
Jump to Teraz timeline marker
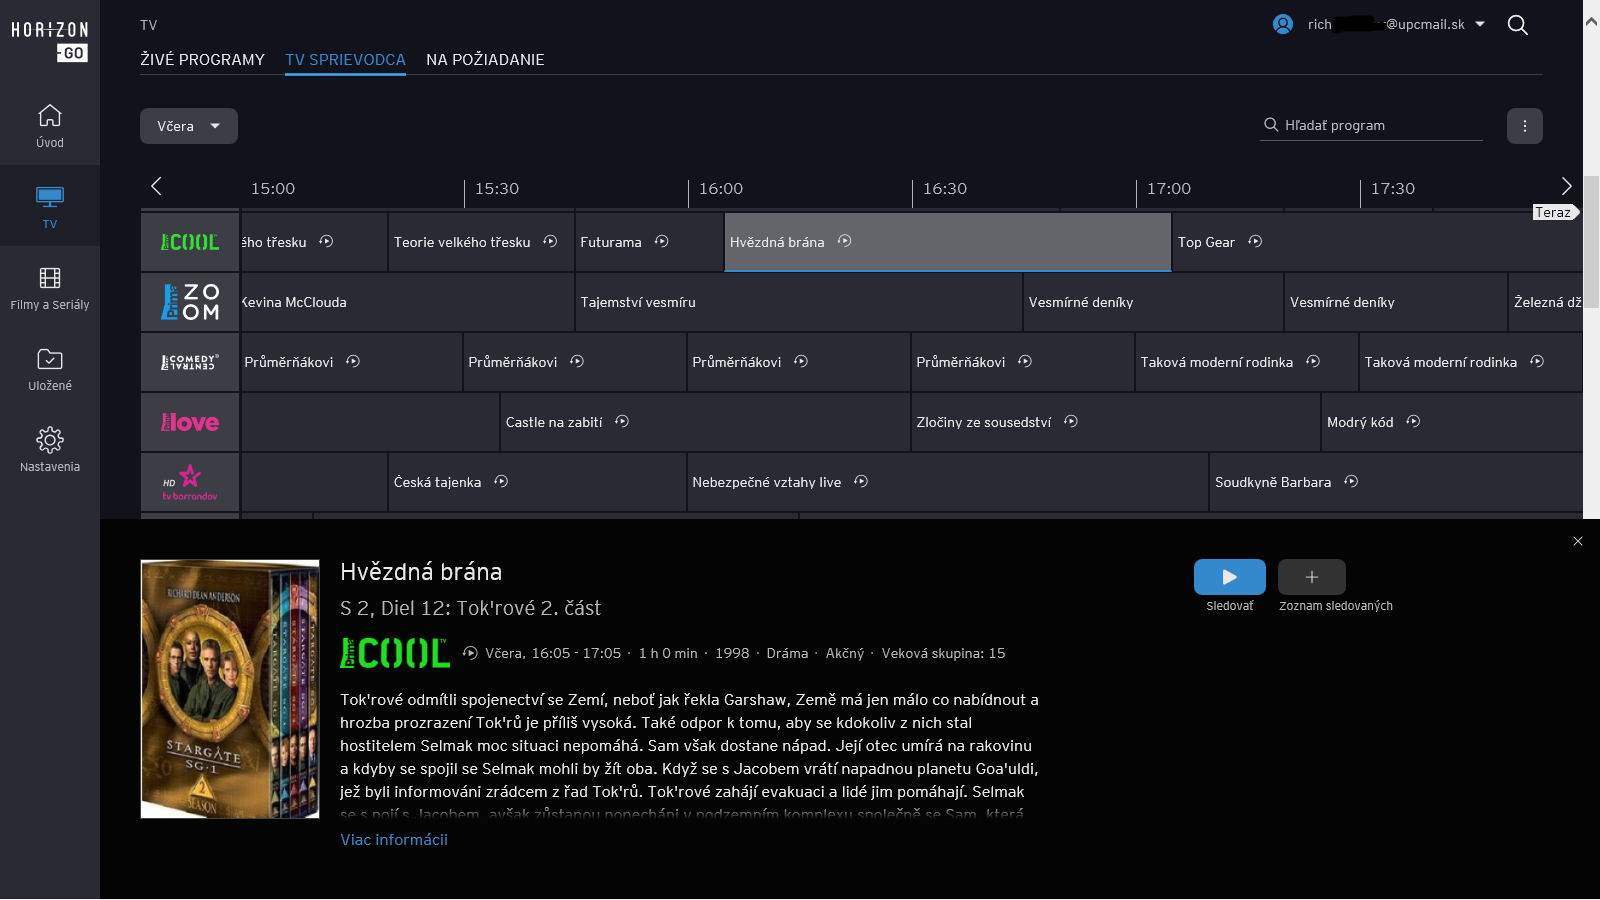point(1554,212)
